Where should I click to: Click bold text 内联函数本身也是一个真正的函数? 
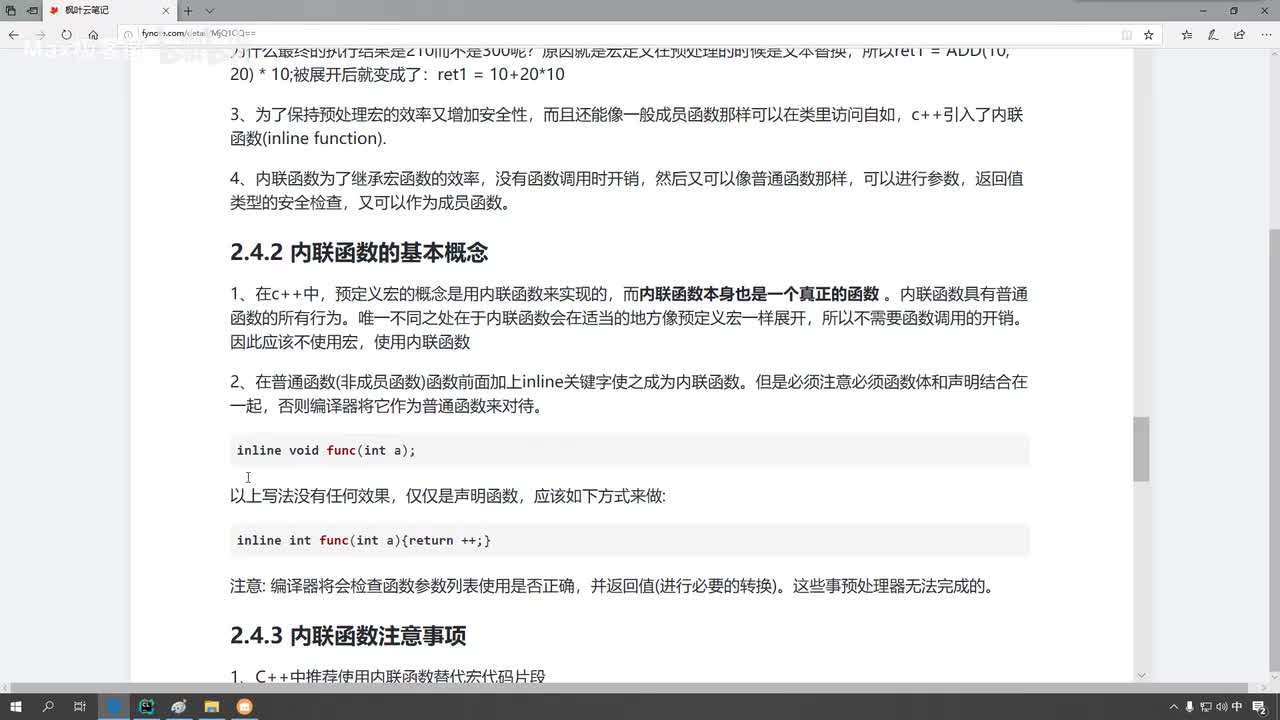point(759,294)
